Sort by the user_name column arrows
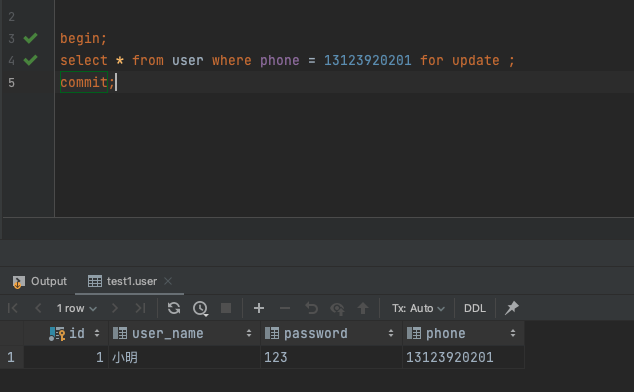 coord(249,333)
